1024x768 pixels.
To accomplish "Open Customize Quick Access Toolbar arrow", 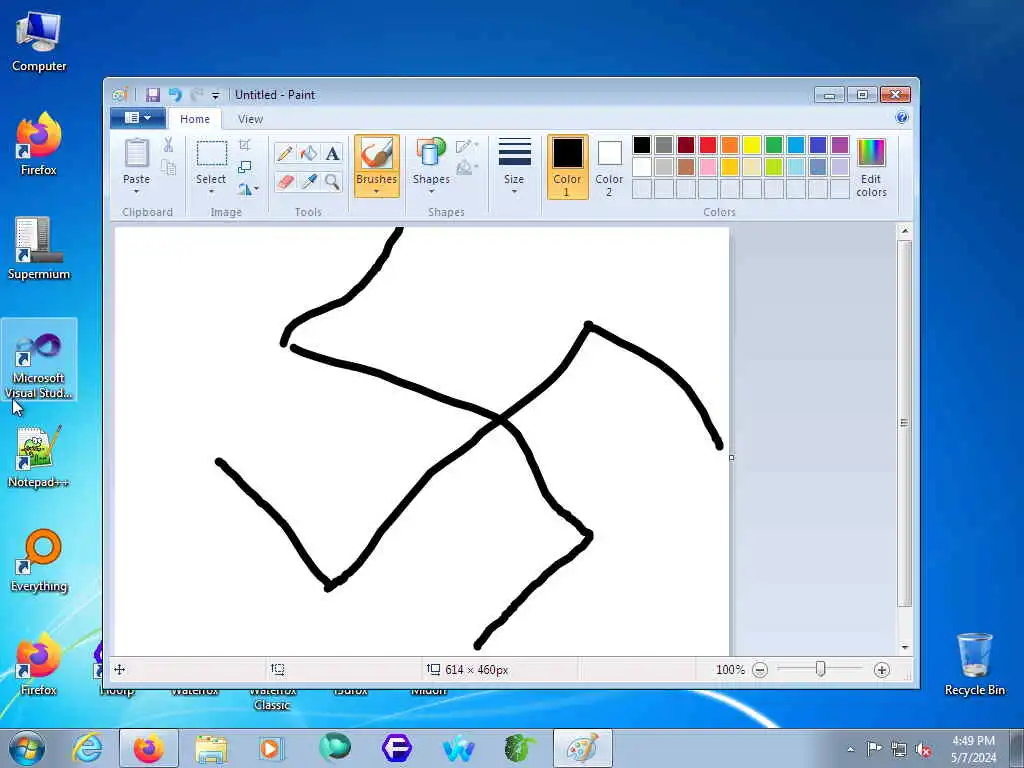I will pyautogui.click(x=216, y=96).
